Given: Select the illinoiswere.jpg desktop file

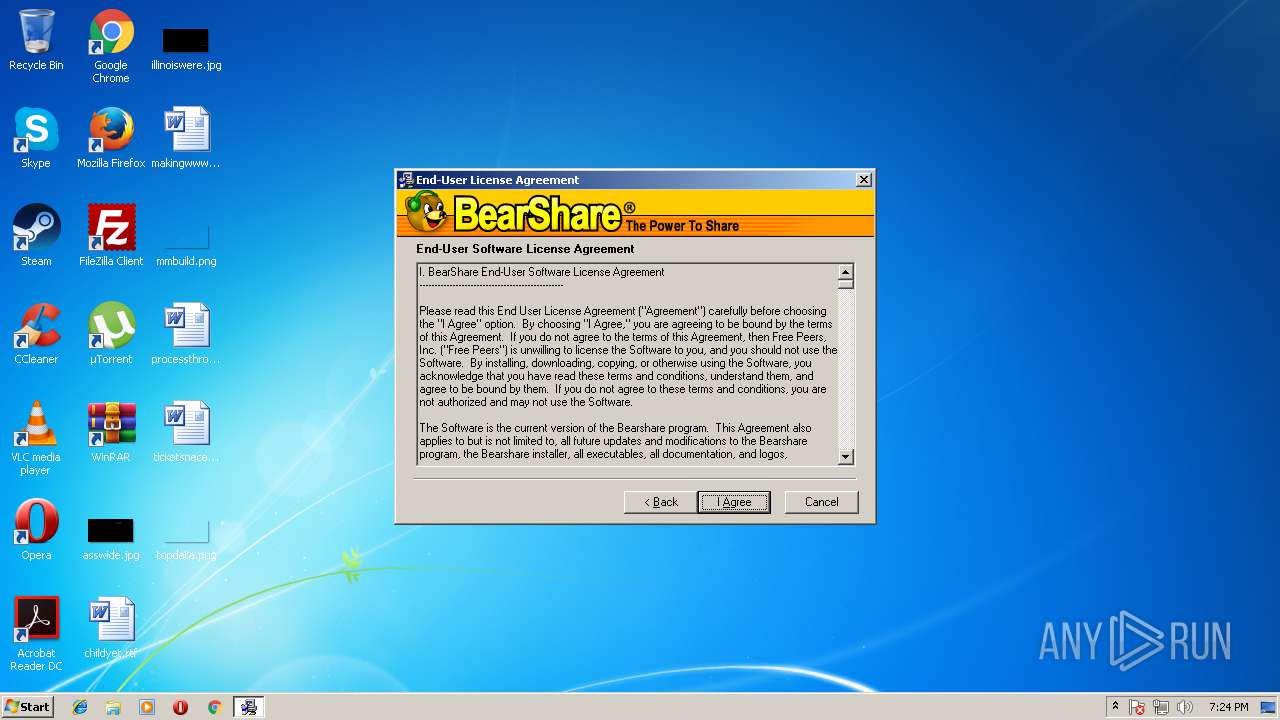Looking at the screenshot, I should (x=186, y=48).
